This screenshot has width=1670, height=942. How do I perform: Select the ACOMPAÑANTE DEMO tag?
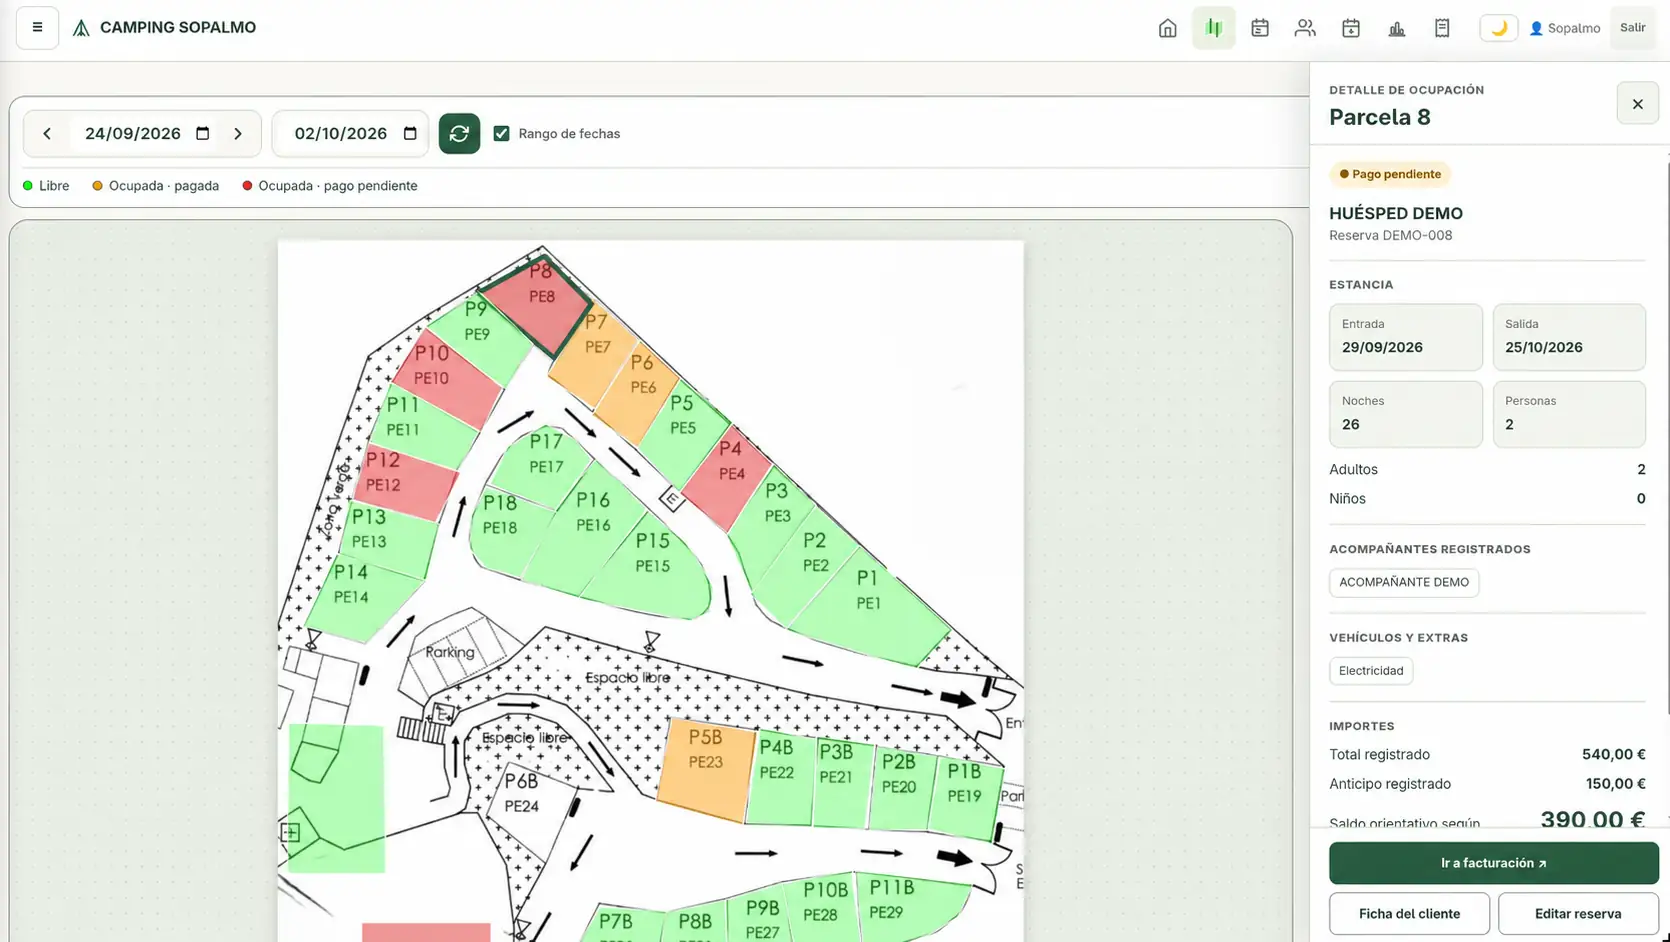click(1404, 582)
